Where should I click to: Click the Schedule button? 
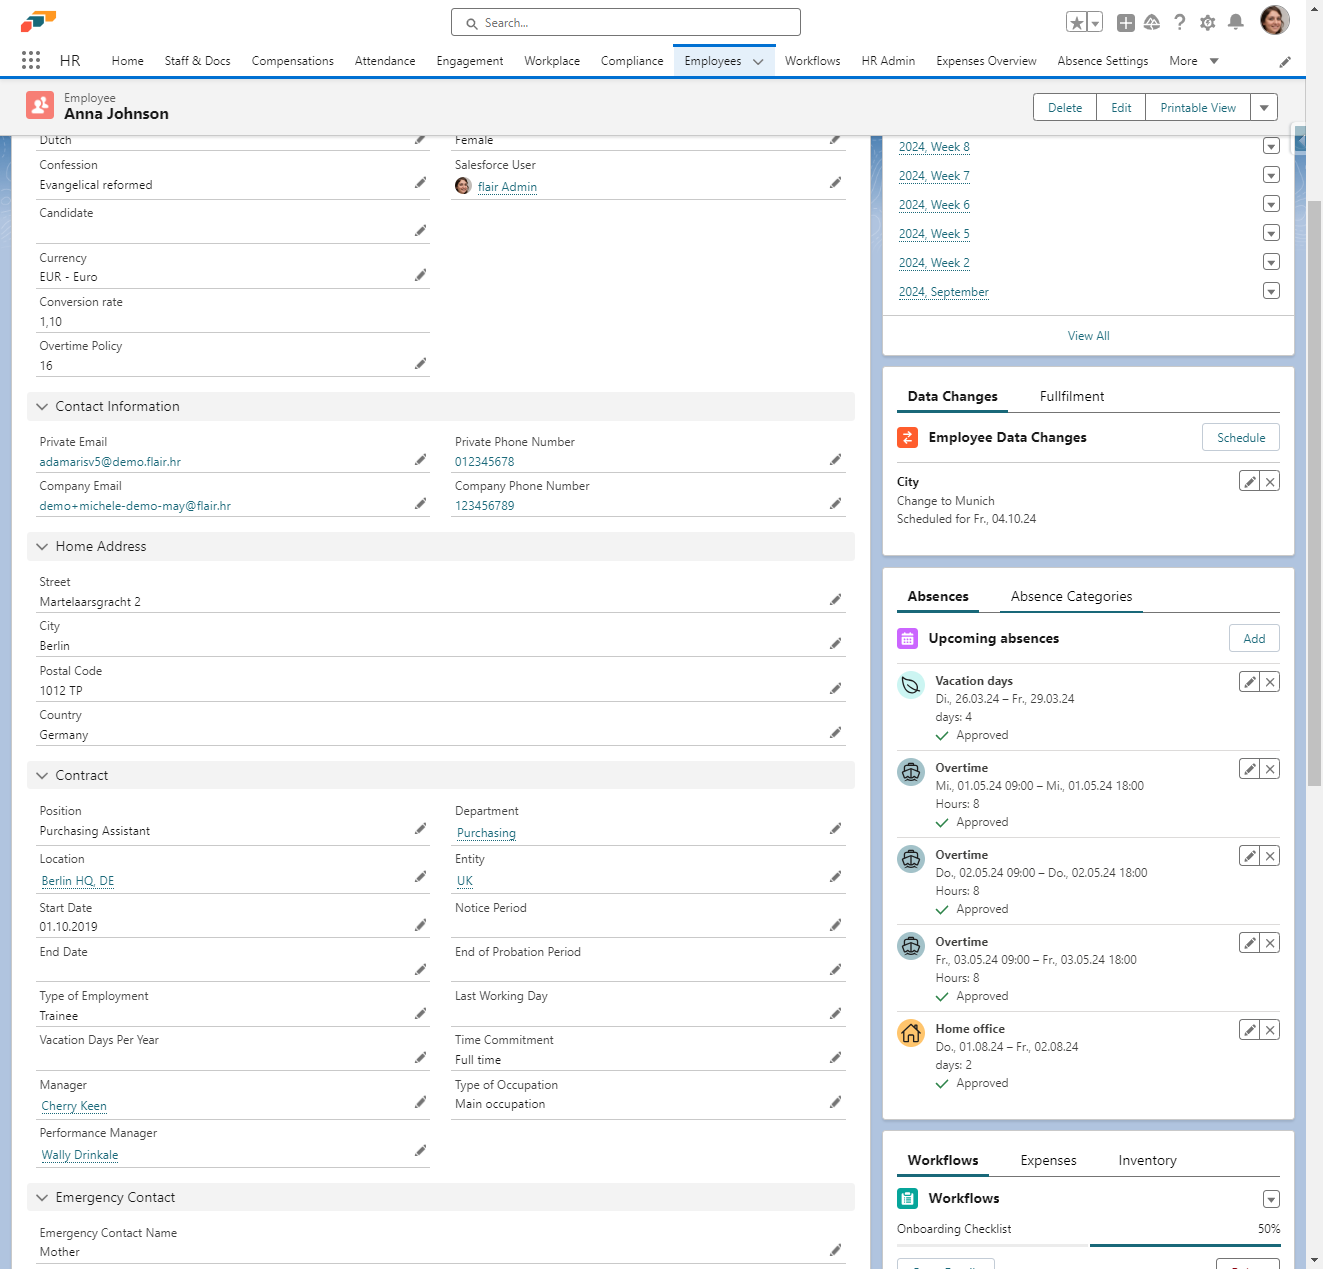(1240, 438)
